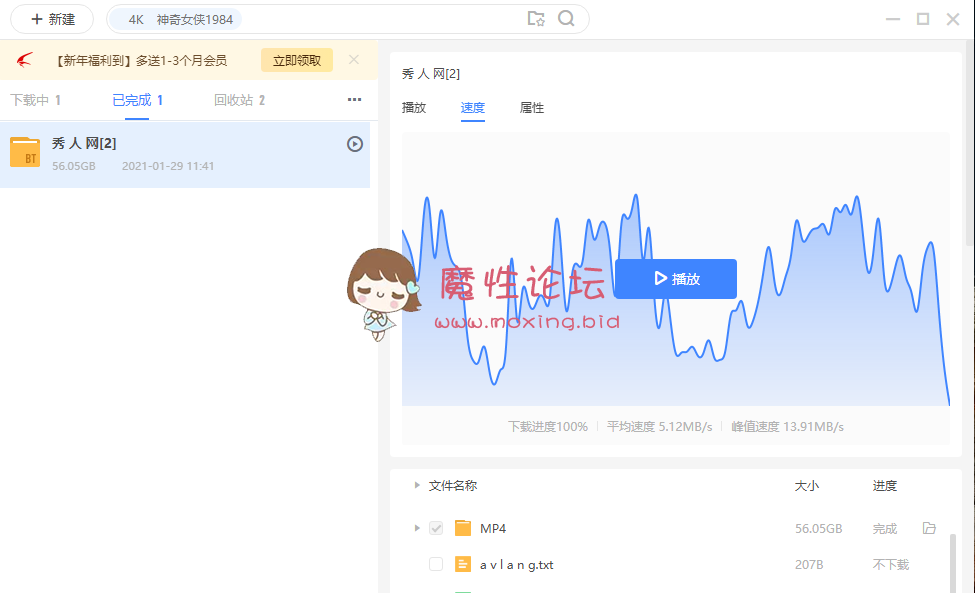Click the 秀人网[2] title in detail panel
The width and height of the screenshot is (975, 593).
(x=431, y=74)
